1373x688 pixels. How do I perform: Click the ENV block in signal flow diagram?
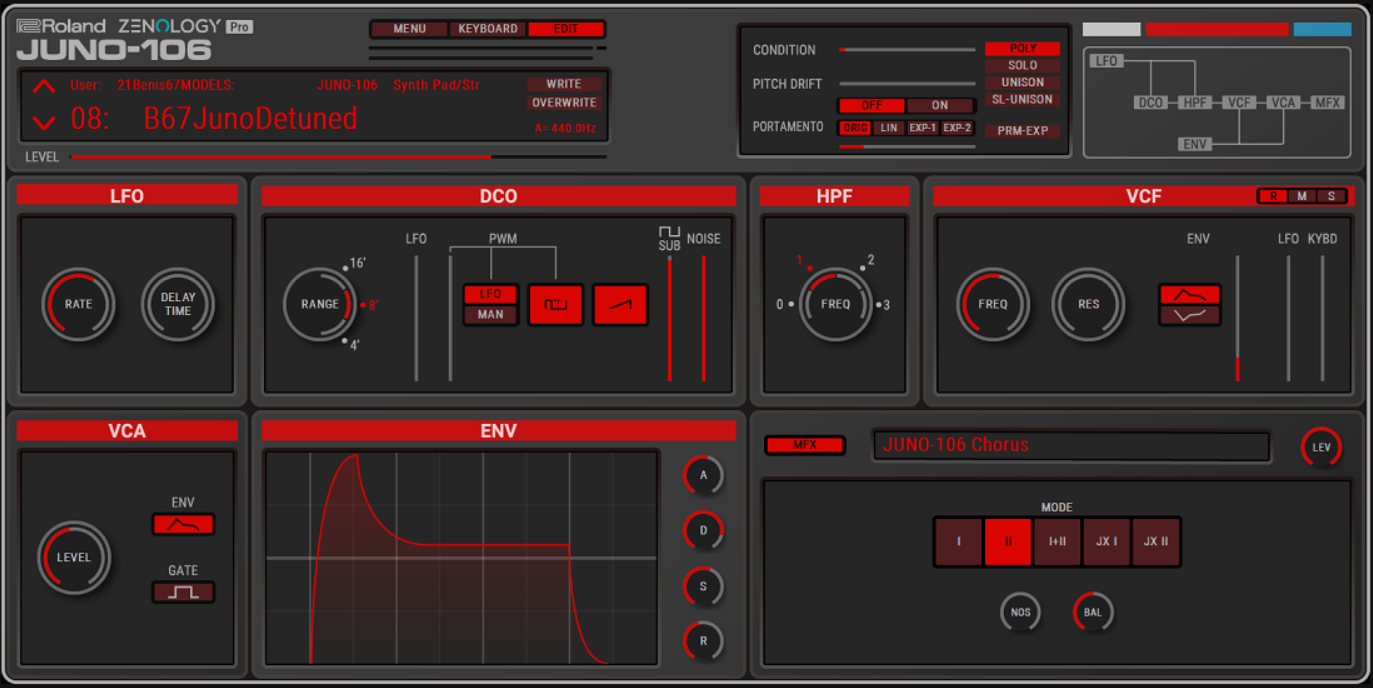tap(1195, 144)
